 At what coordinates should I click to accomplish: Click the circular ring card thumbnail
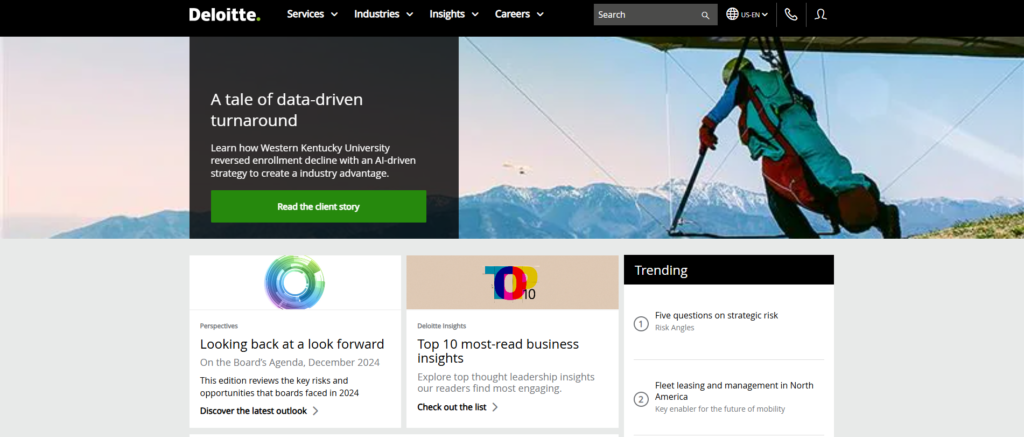click(x=295, y=282)
